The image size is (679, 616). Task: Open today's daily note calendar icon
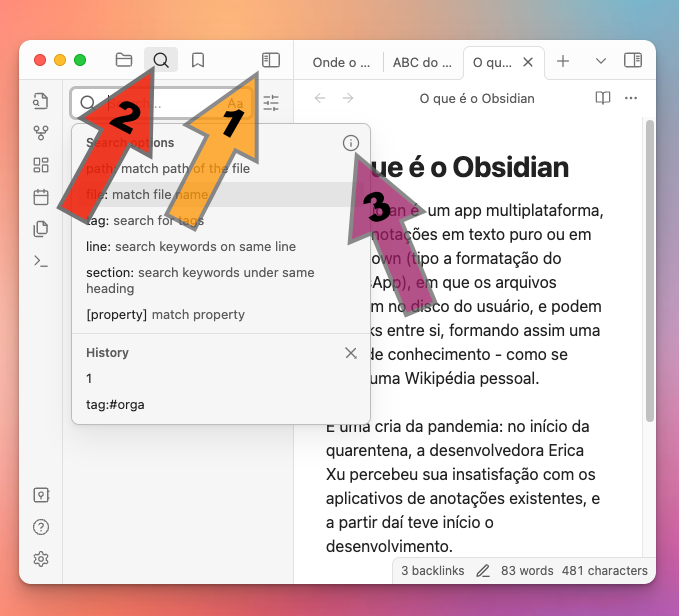[x=41, y=197]
